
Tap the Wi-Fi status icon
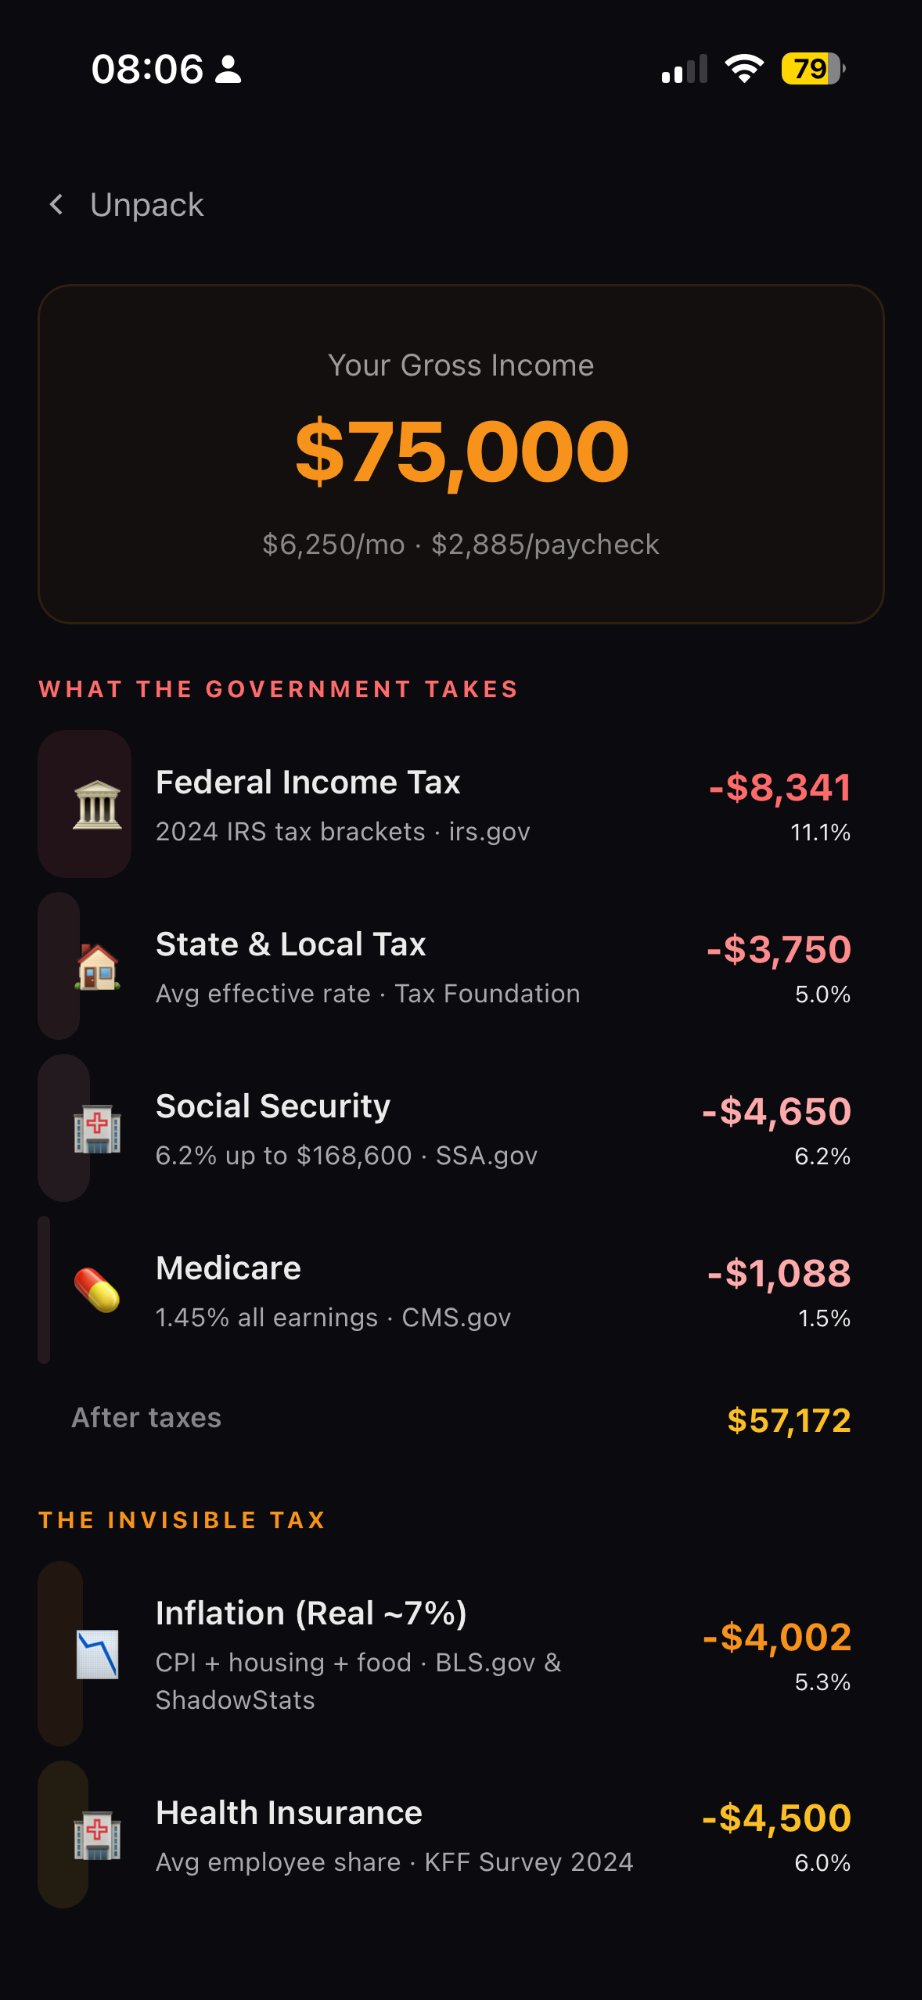click(743, 69)
